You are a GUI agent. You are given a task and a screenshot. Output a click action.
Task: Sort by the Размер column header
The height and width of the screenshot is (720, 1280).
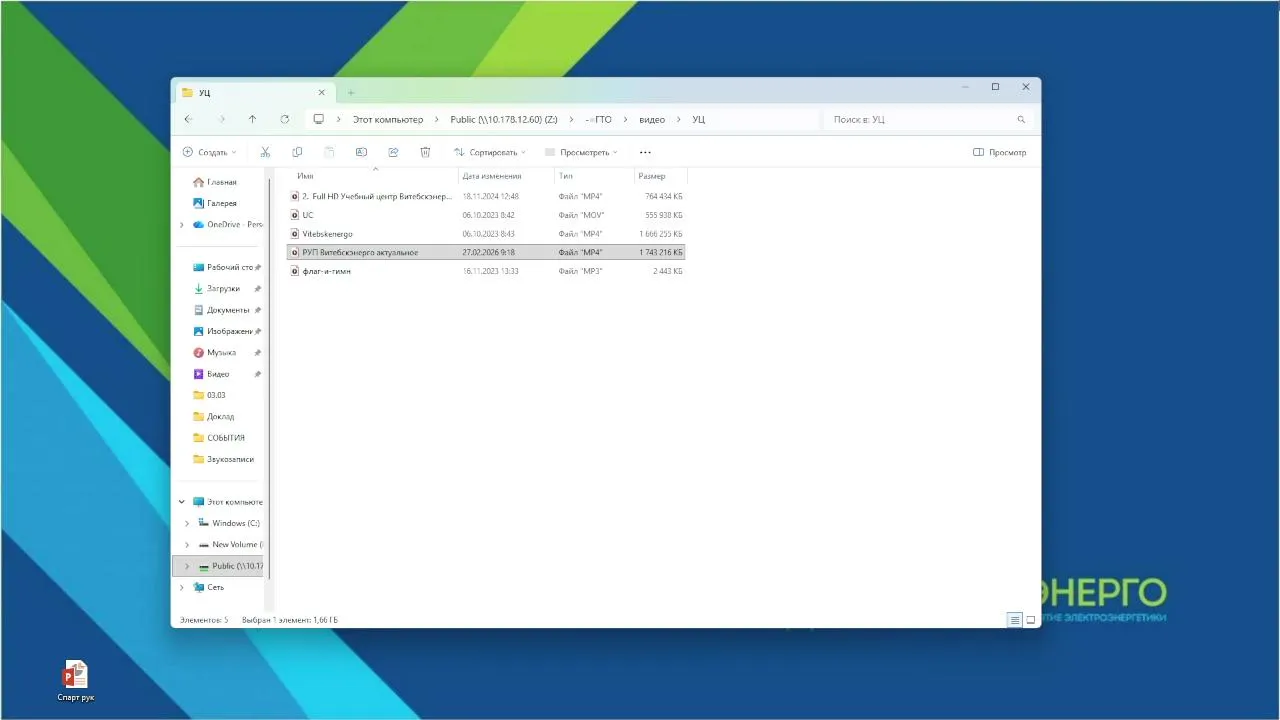pos(661,176)
